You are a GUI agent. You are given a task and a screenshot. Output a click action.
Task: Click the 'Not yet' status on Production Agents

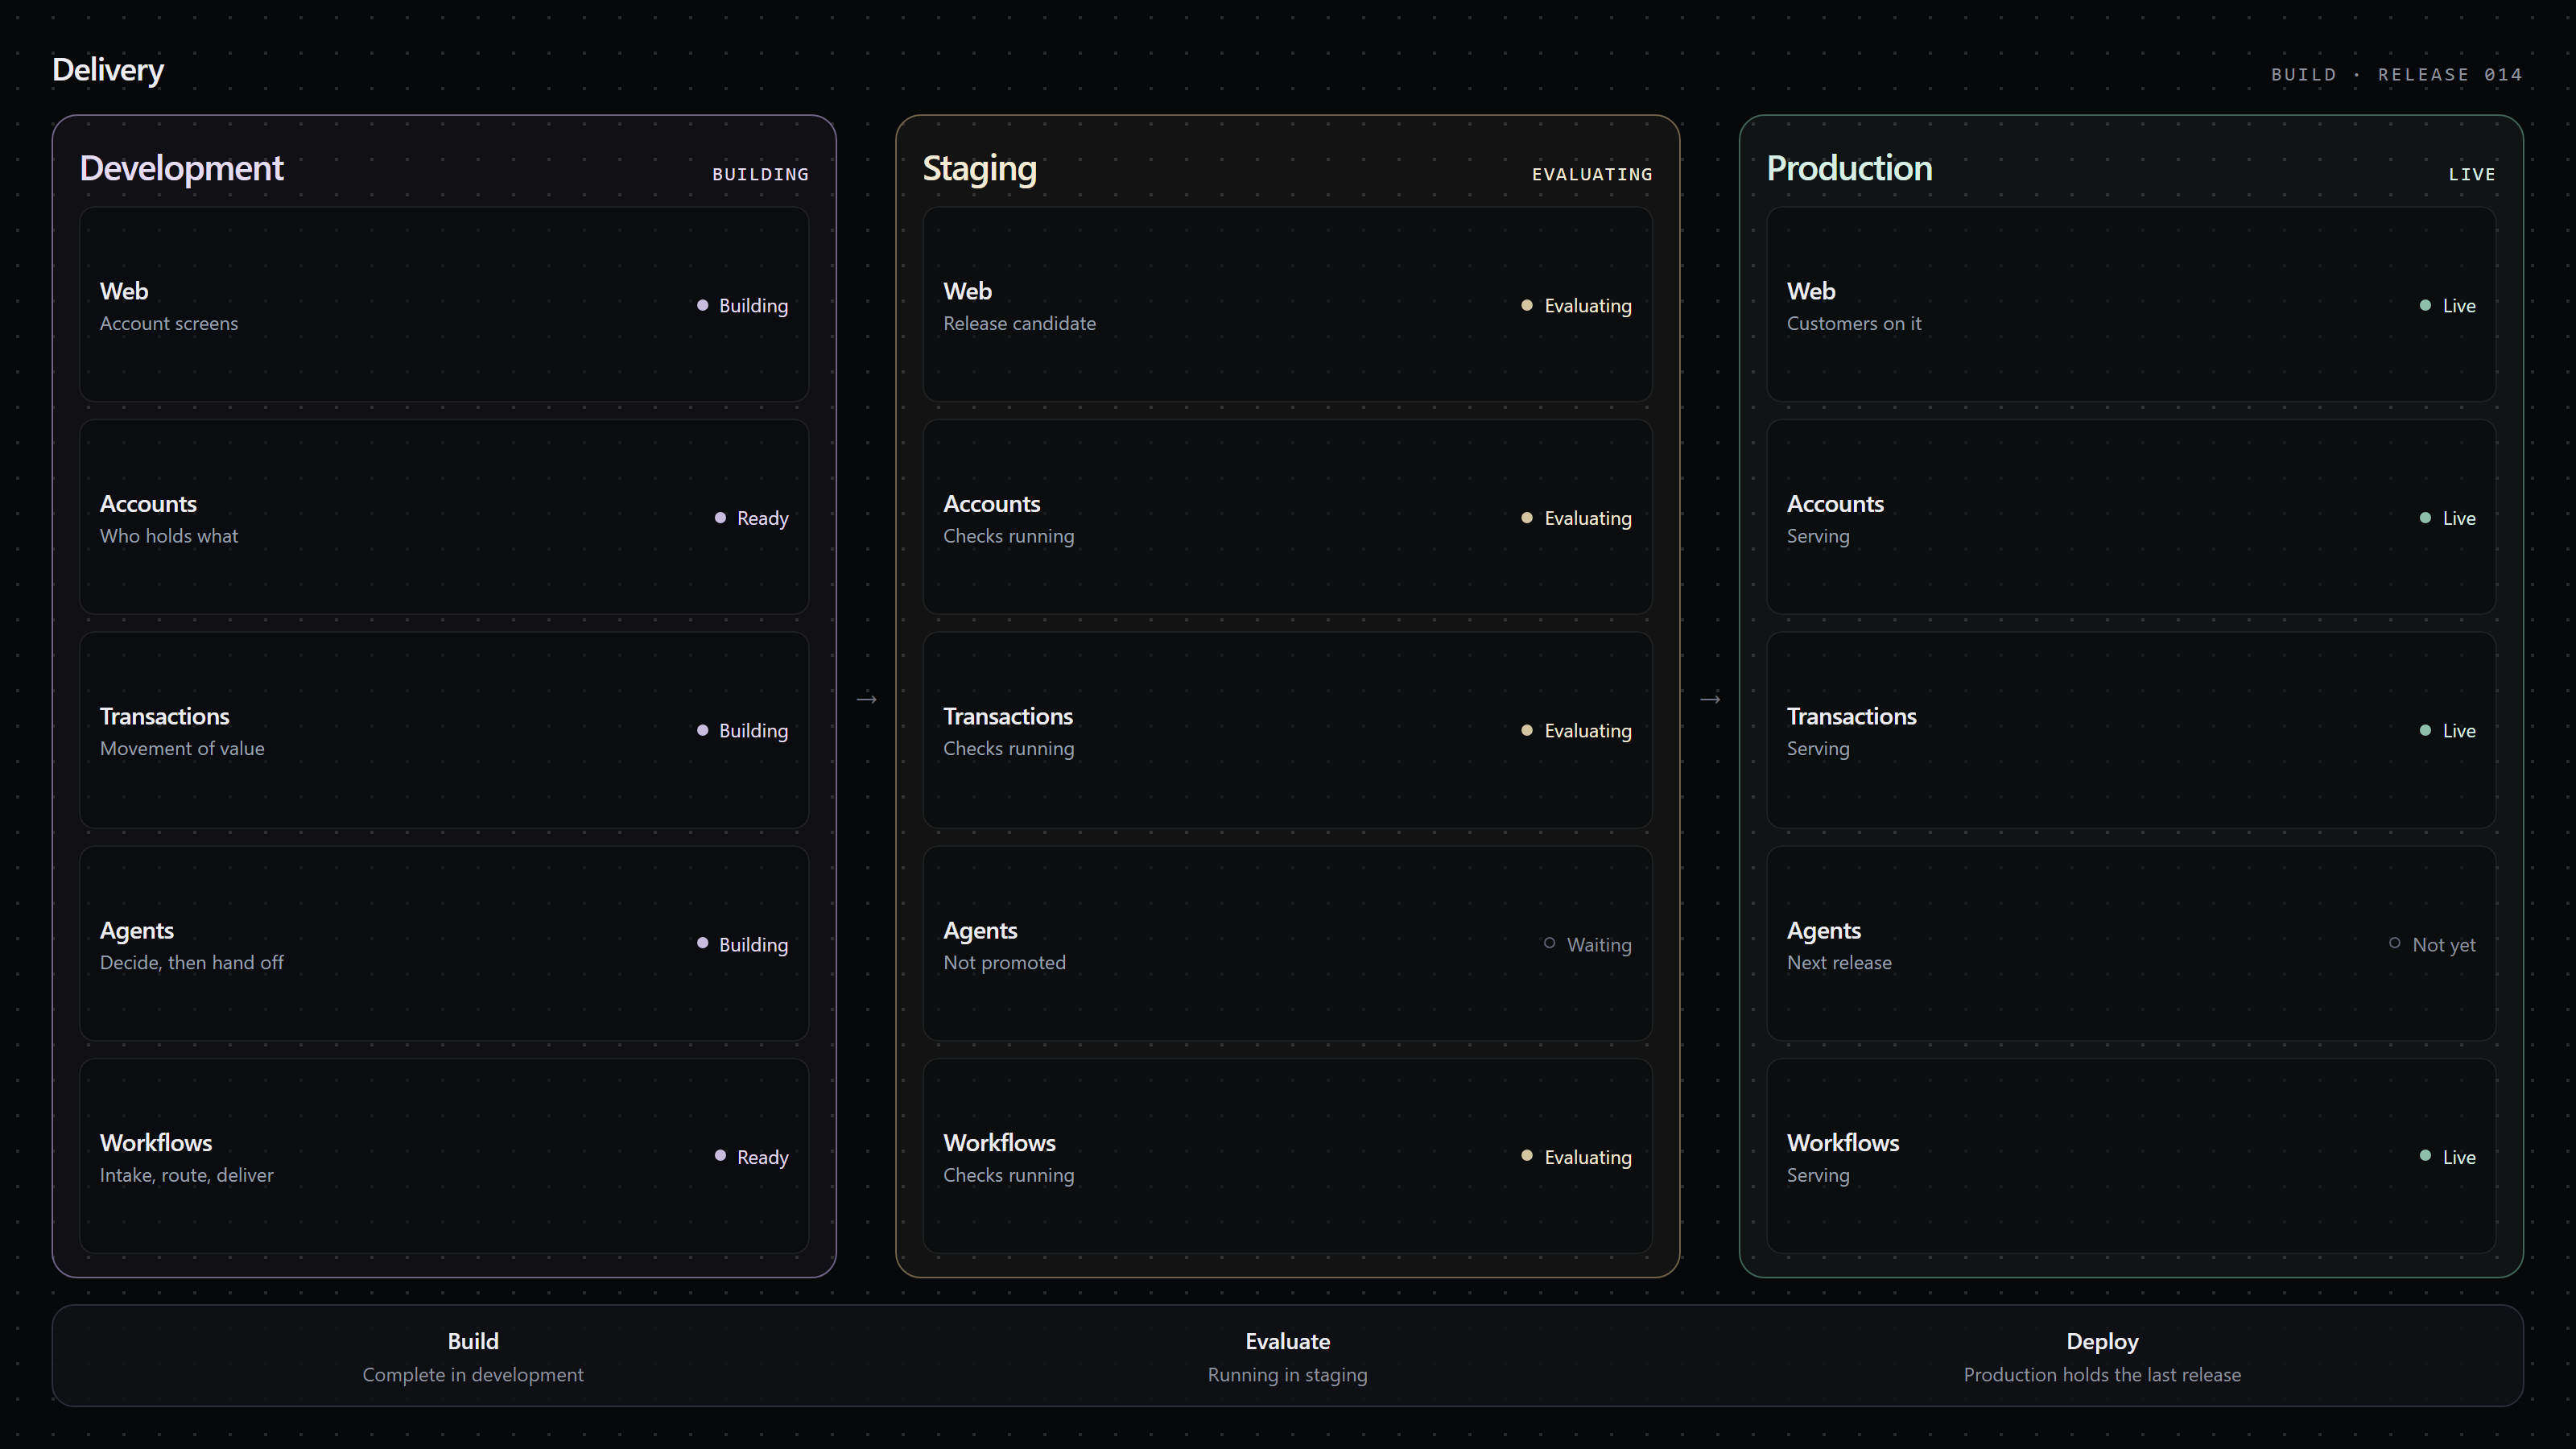point(2432,945)
